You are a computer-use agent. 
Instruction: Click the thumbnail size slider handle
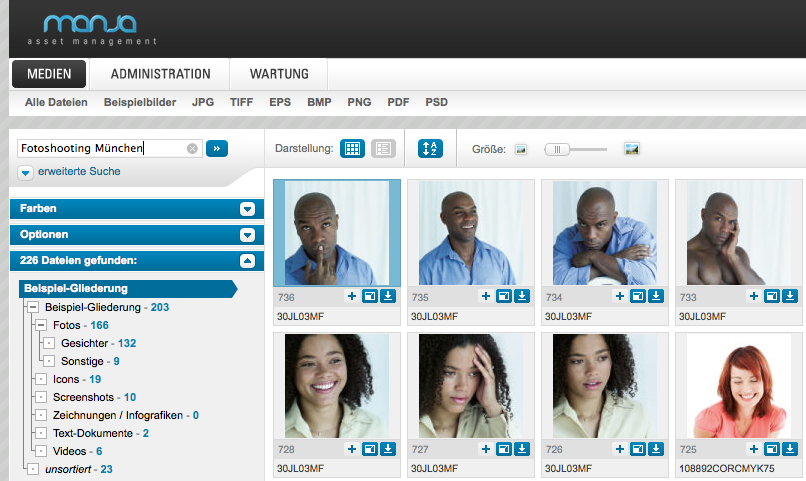[x=558, y=149]
